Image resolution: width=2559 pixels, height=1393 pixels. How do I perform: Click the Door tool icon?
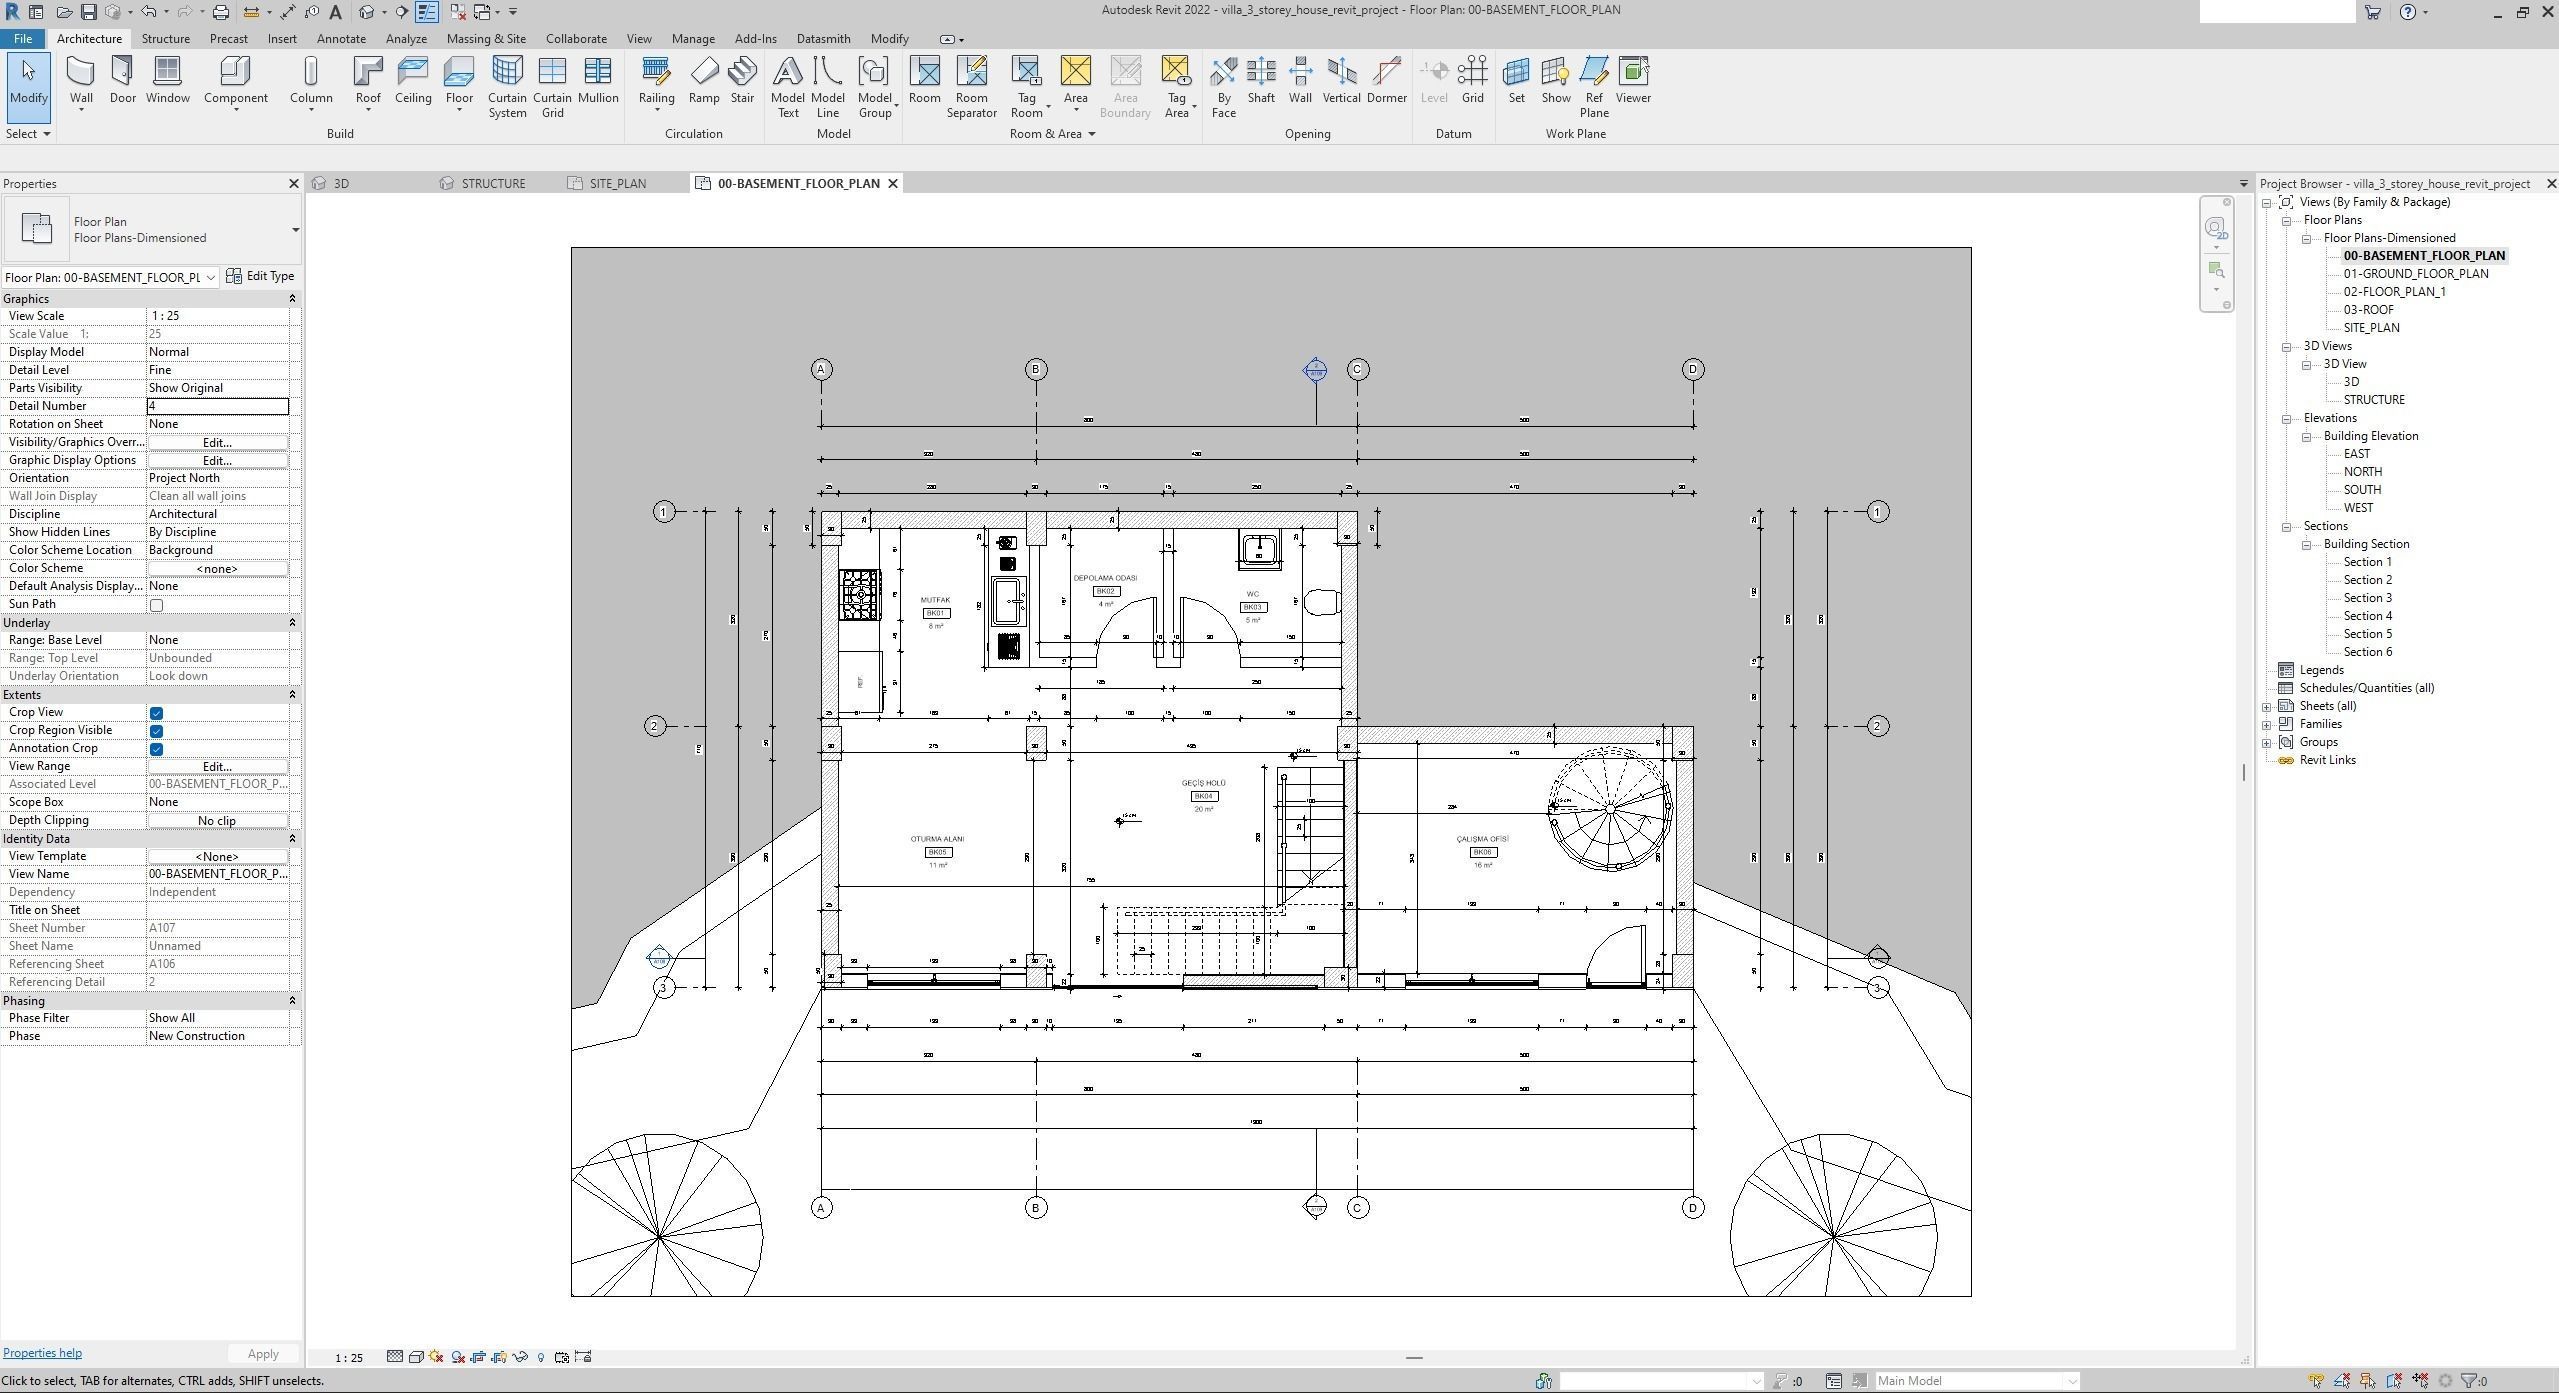click(x=123, y=78)
